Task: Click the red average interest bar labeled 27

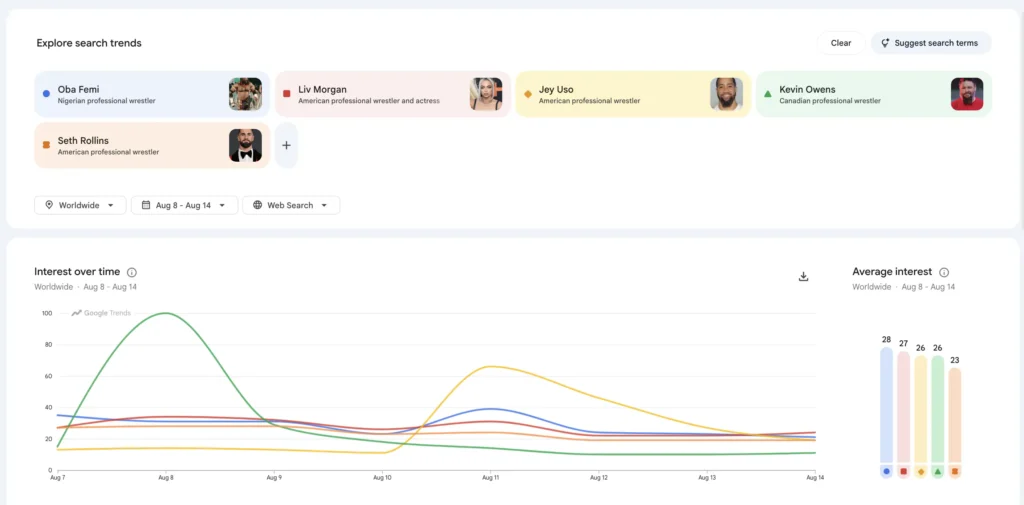Action: (x=903, y=407)
